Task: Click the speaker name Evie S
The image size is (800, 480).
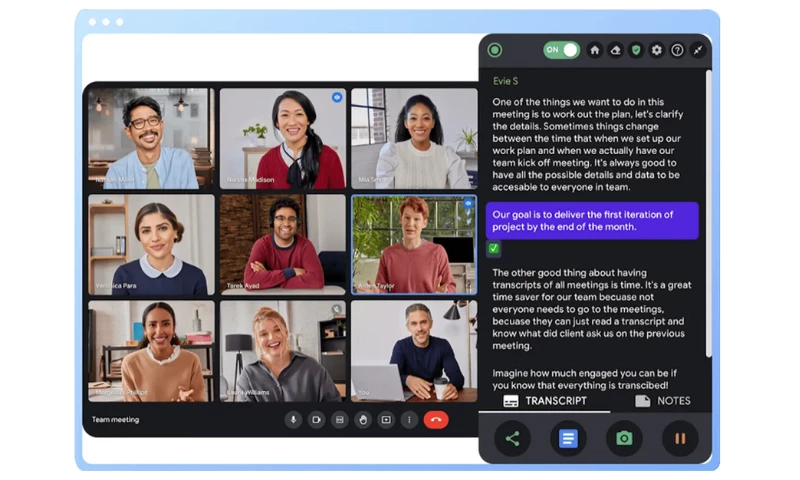Action: (505, 81)
